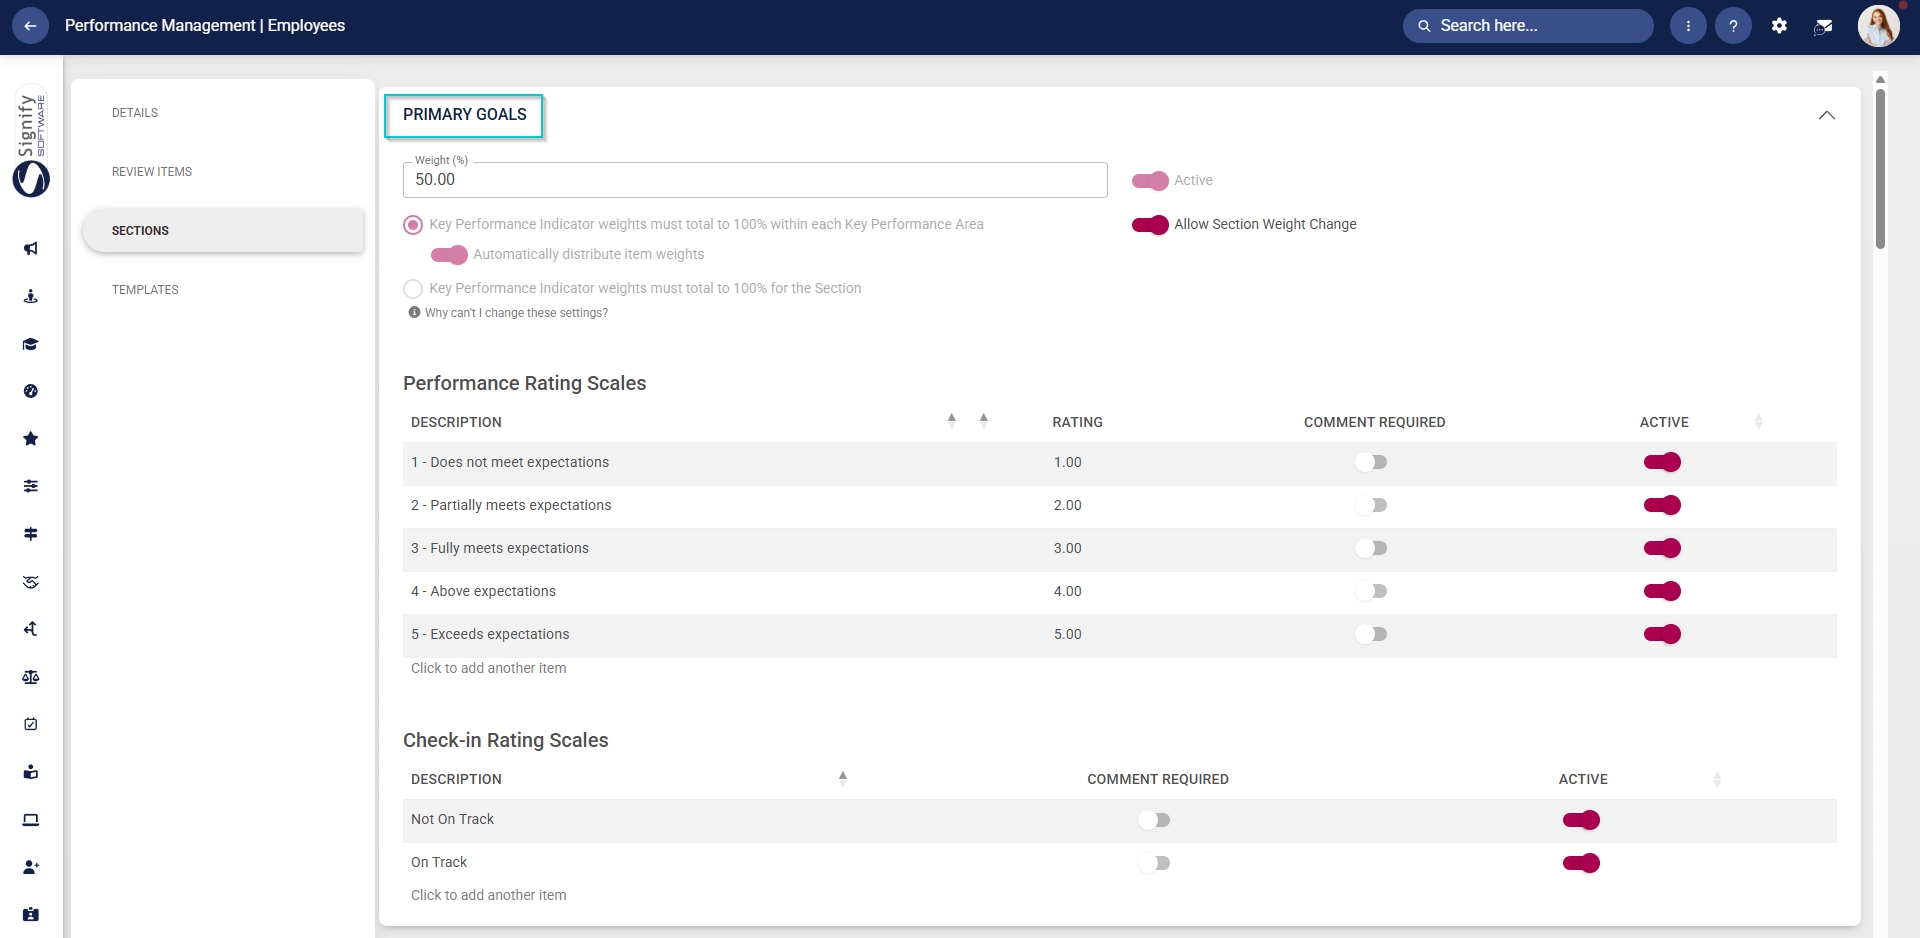Click the scrollbar up arrow
1920x938 pixels.
tap(1880, 79)
